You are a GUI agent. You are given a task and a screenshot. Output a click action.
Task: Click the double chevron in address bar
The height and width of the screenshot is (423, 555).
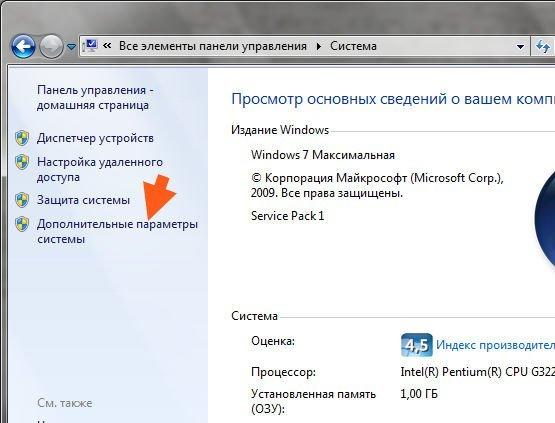coord(107,46)
